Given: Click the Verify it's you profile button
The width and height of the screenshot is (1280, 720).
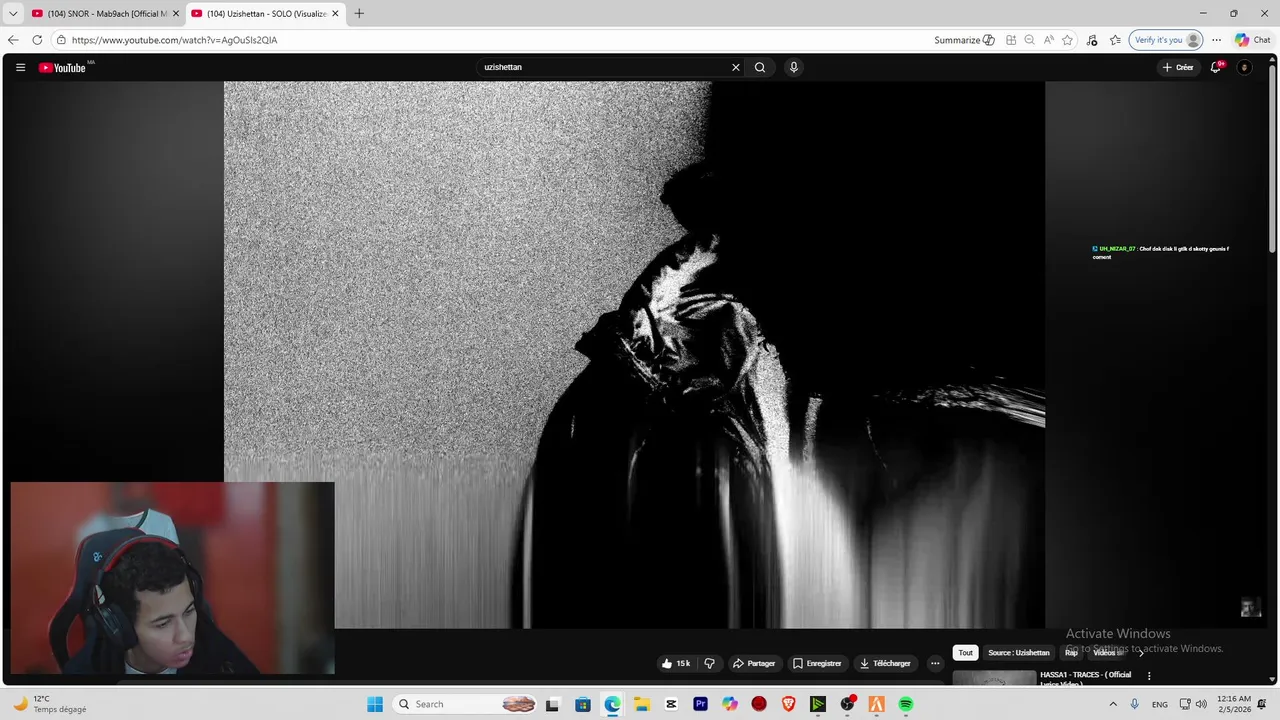Looking at the screenshot, I should point(1166,40).
